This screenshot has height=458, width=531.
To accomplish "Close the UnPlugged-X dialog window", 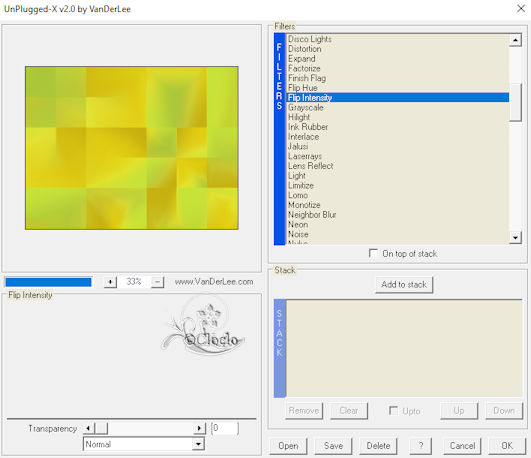I will [x=521, y=8].
